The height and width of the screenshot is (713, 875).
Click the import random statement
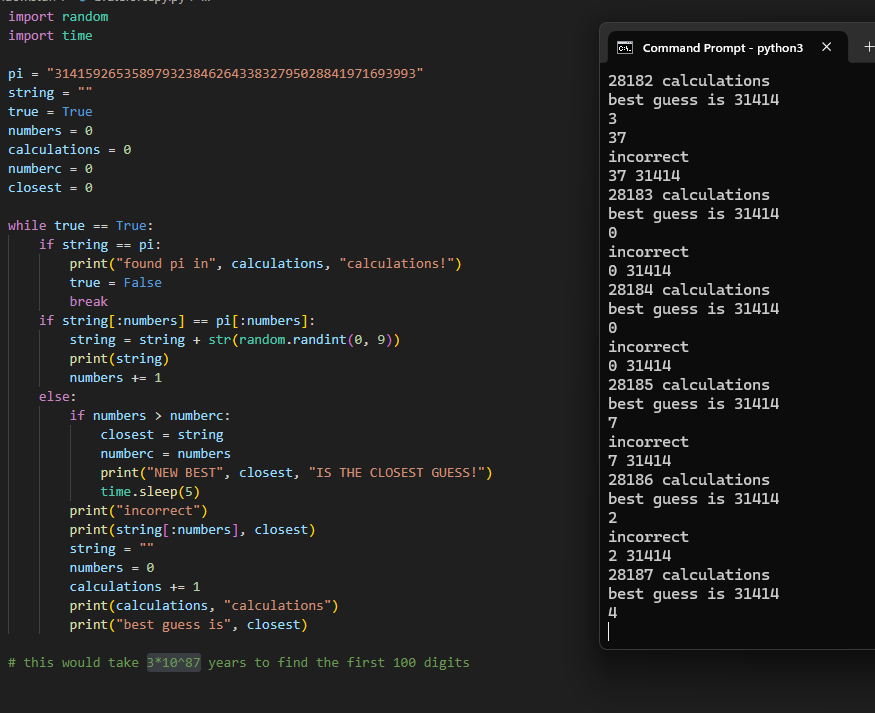pos(56,16)
